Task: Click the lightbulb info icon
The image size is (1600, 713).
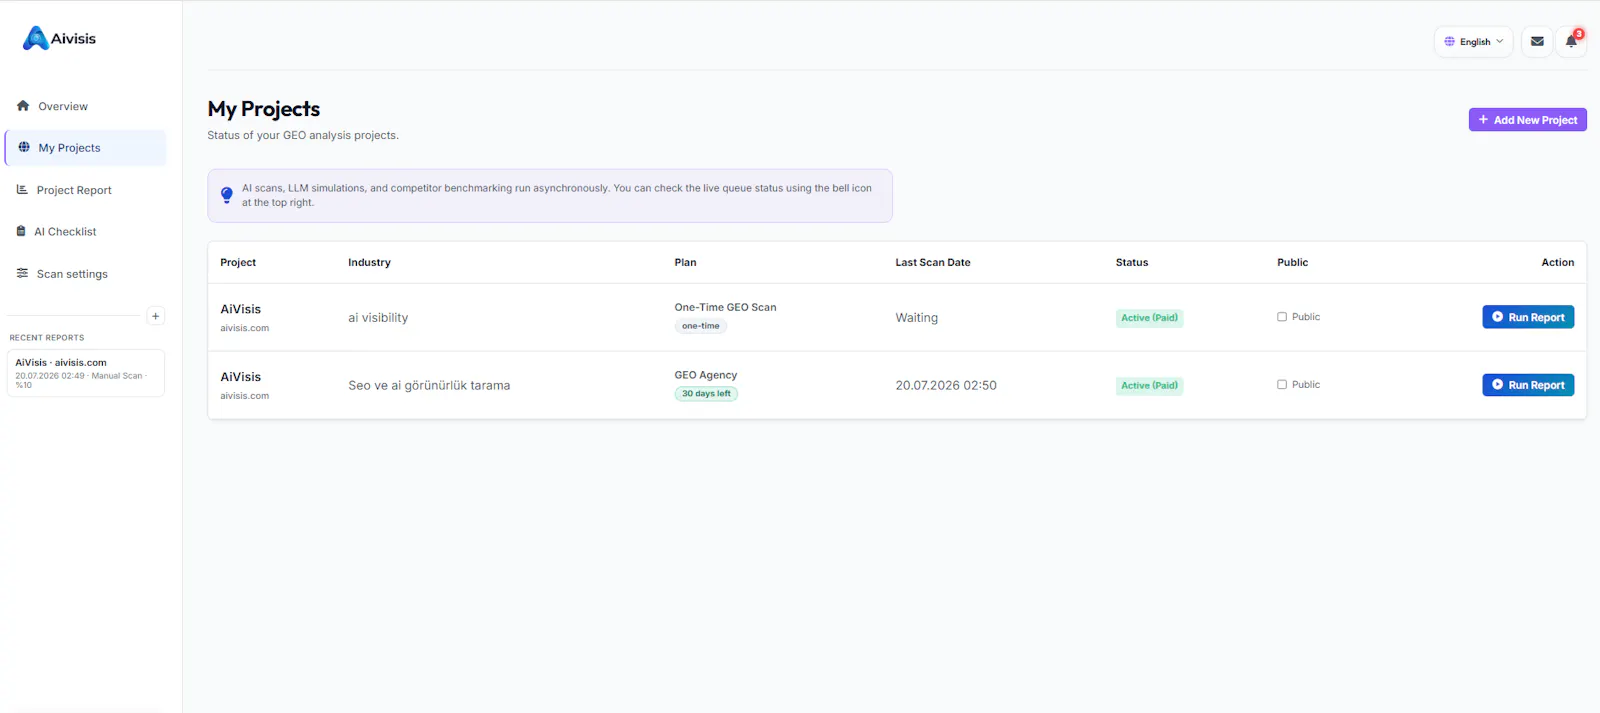Action: coord(227,195)
